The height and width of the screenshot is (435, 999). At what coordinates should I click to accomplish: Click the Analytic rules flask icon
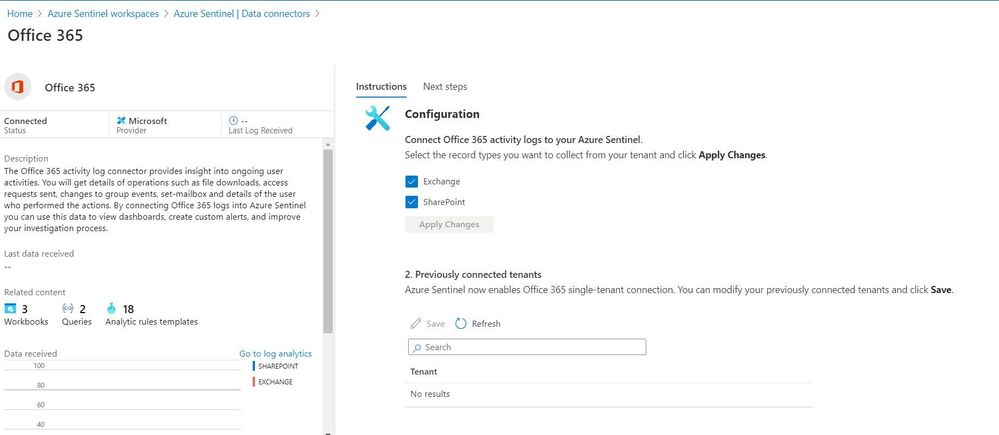tap(112, 309)
